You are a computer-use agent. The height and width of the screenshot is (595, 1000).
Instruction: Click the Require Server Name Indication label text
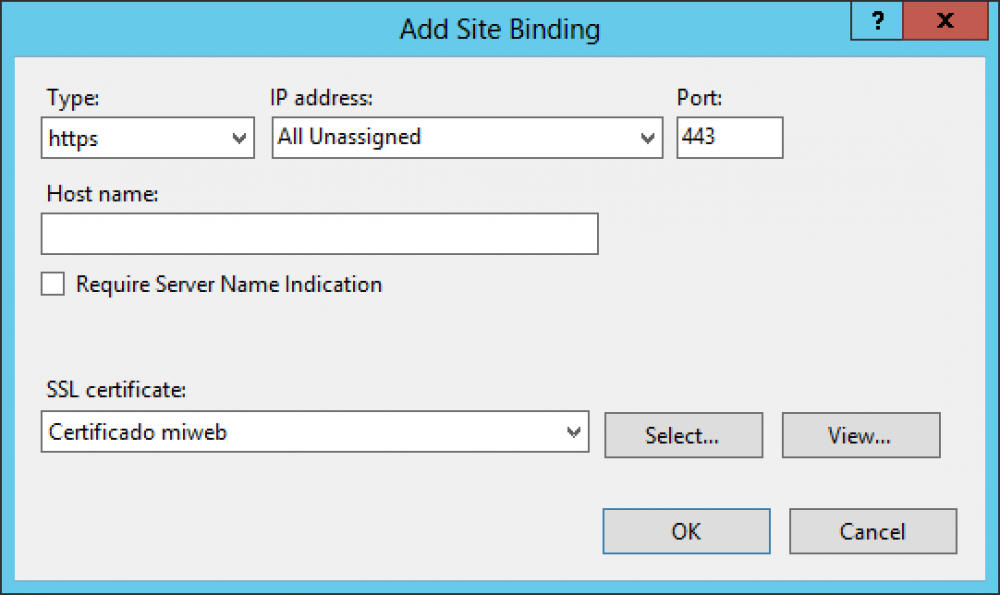[x=229, y=284]
